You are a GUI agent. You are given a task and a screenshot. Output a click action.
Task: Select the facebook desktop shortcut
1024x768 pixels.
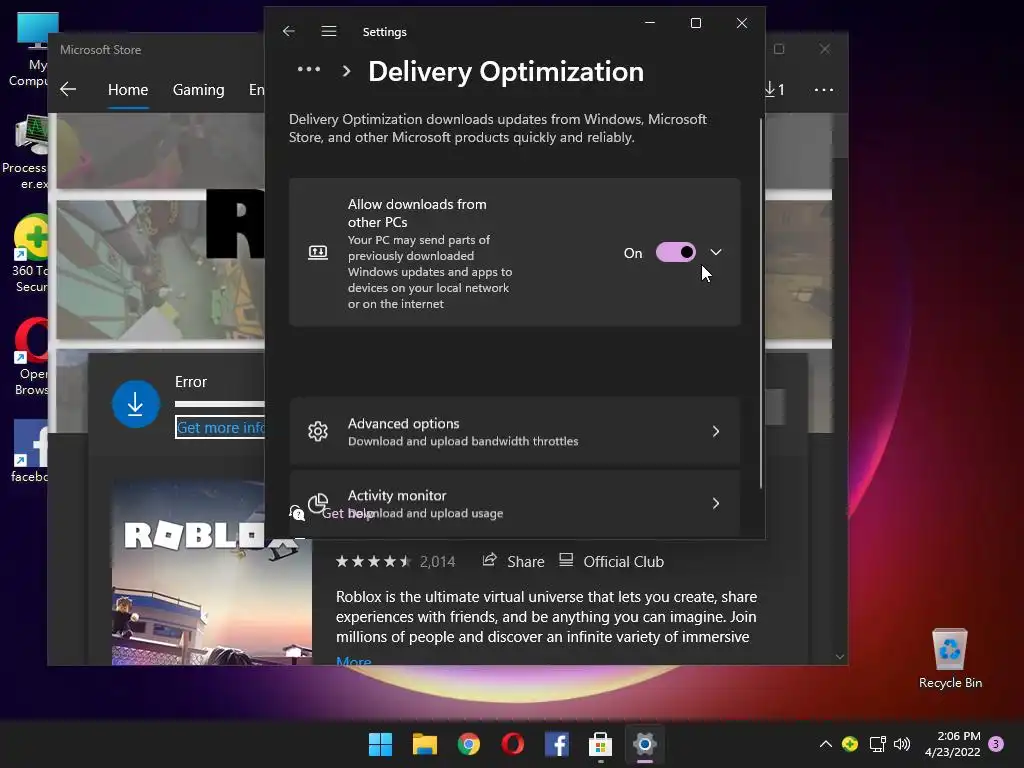click(x=29, y=451)
